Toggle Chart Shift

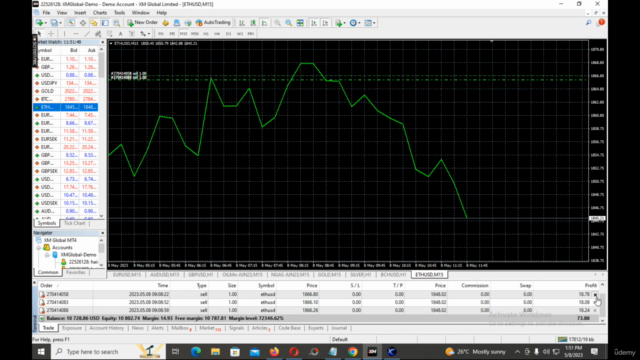point(325,22)
